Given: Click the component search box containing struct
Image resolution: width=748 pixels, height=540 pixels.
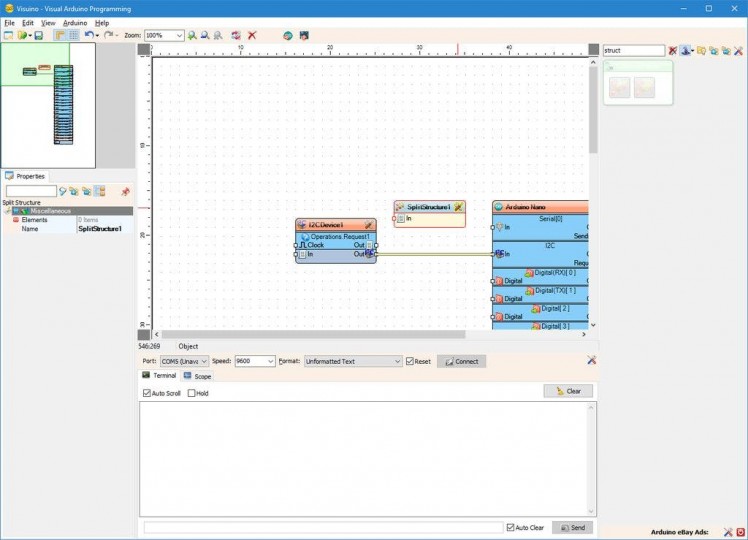Looking at the screenshot, I should click(x=633, y=50).
